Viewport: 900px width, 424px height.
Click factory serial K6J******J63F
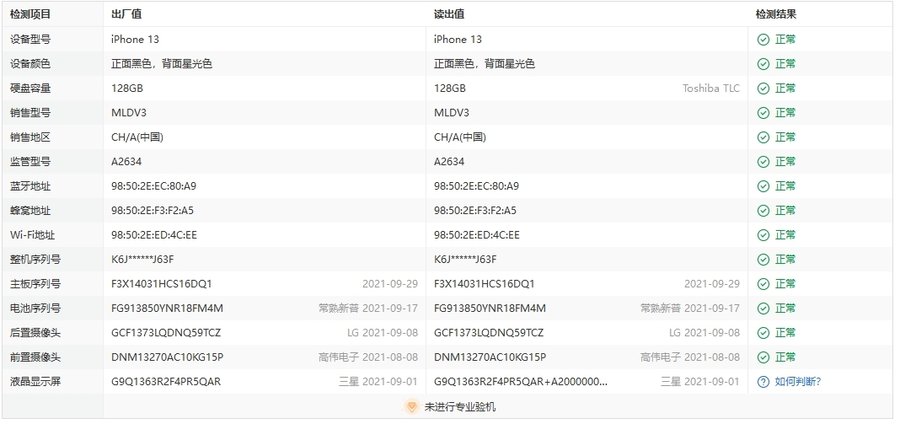pos(142,259)
